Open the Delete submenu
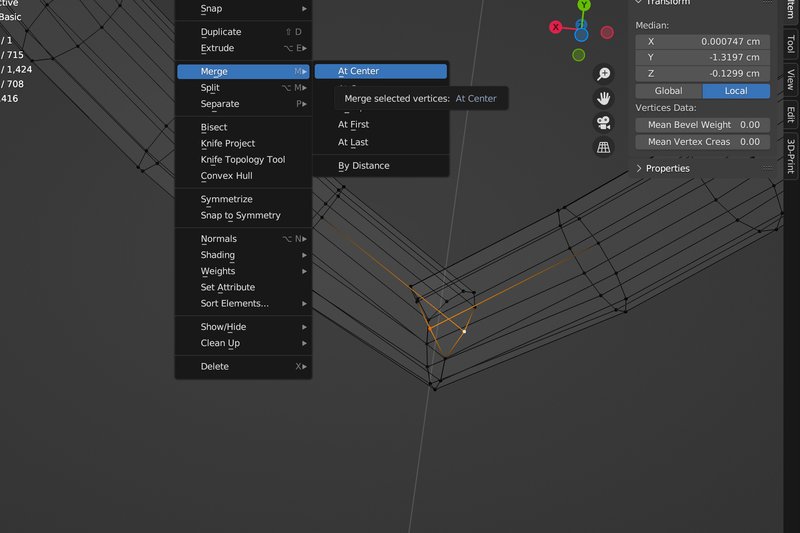This screenshot has width=800, height=533. (243, 366)
